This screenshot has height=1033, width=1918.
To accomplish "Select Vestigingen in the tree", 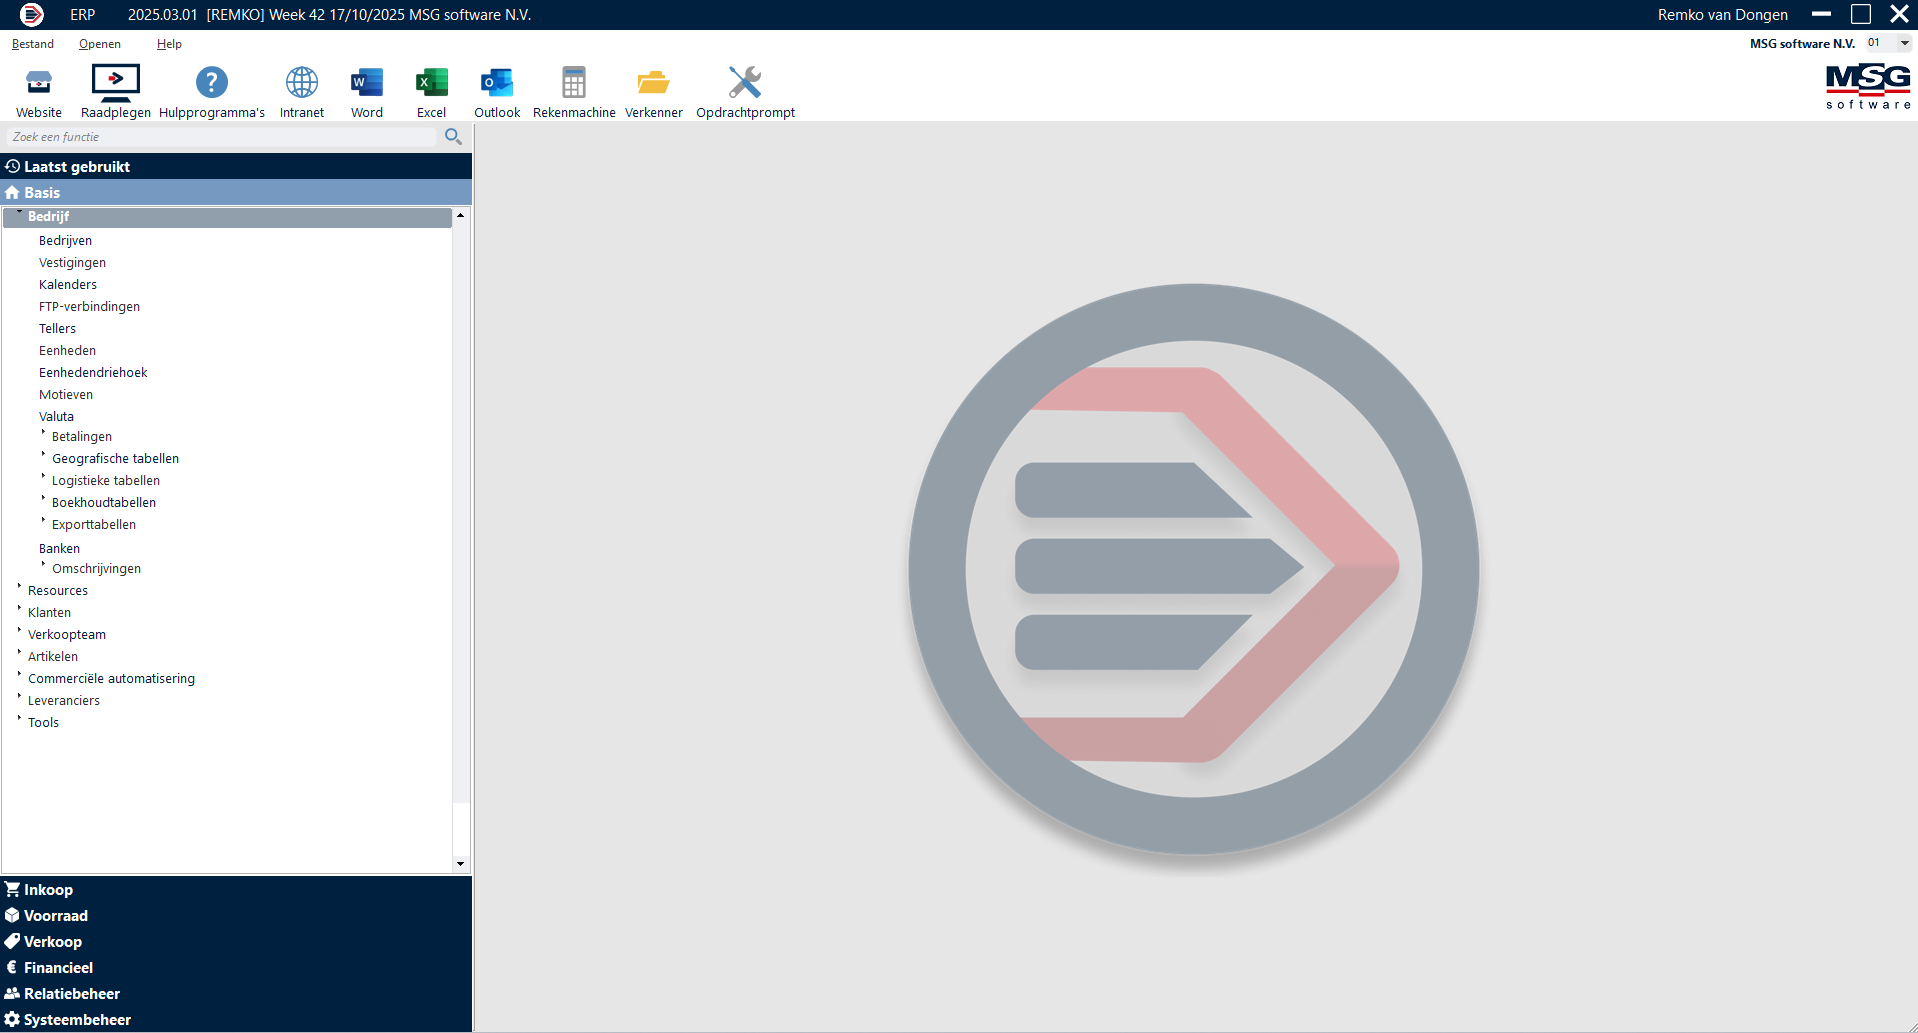I will 72,263.
